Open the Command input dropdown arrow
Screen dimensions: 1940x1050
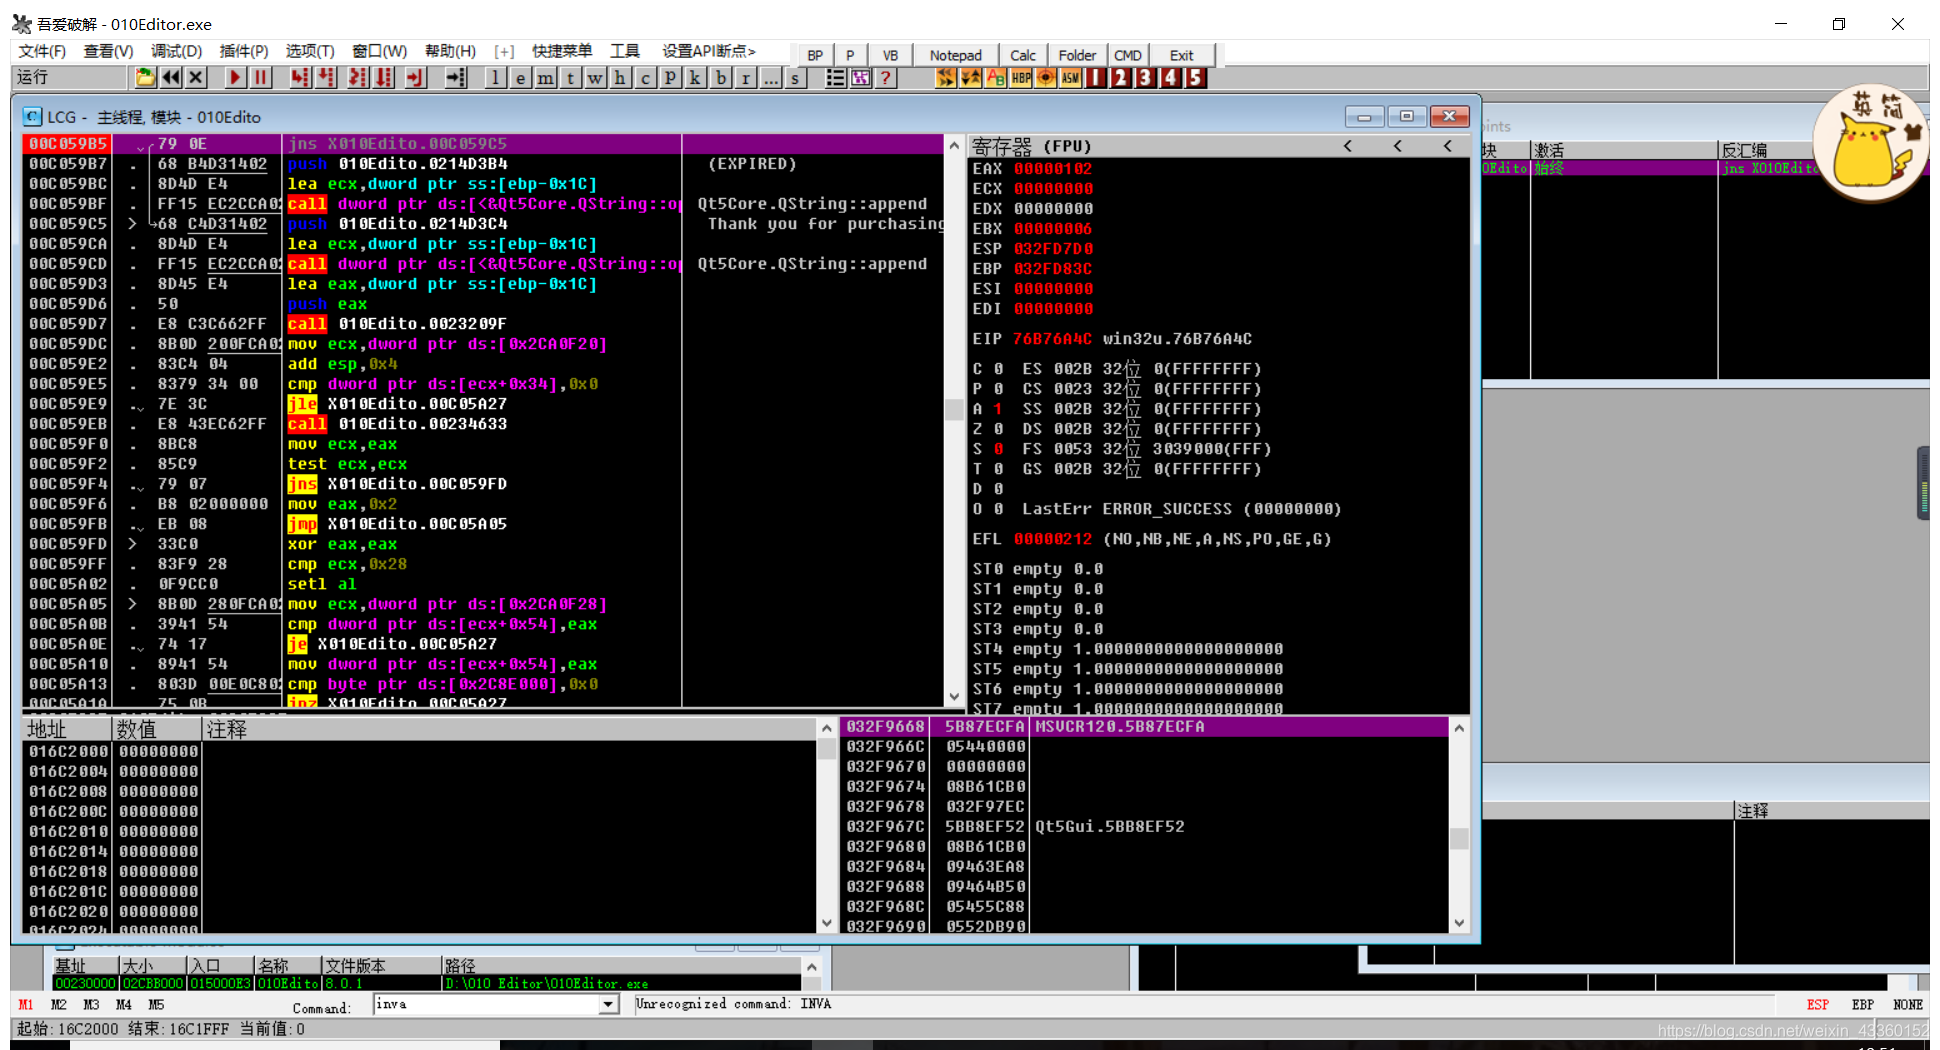pyautogui.click(x=608, y=1005)
